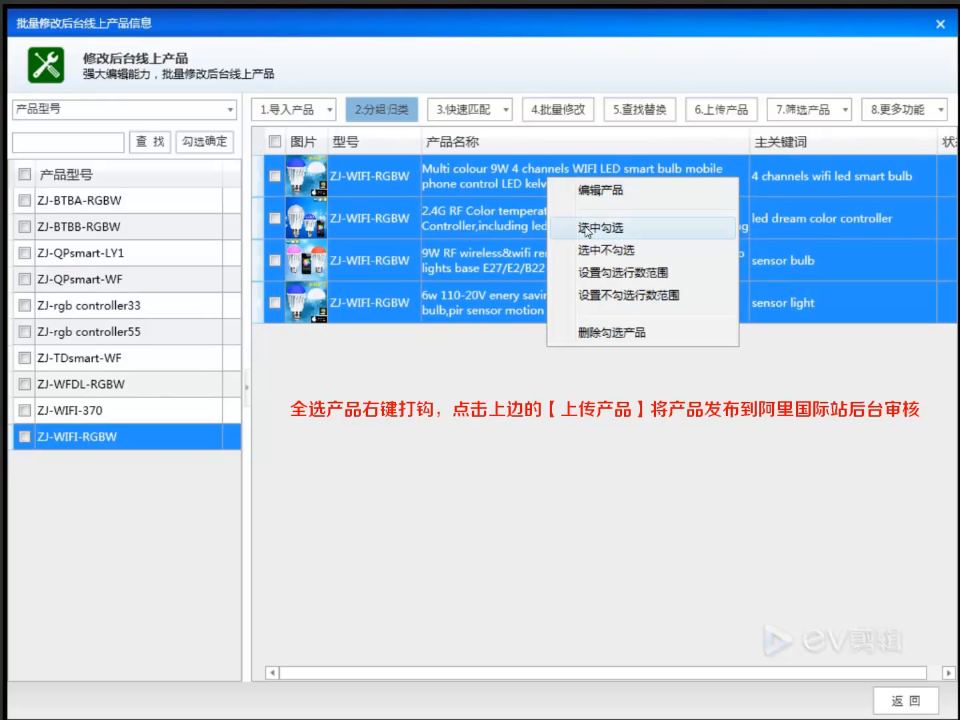
Task: Check the ZJ-BTBA-RGBW model checkbox
Action: pos(24,201)
